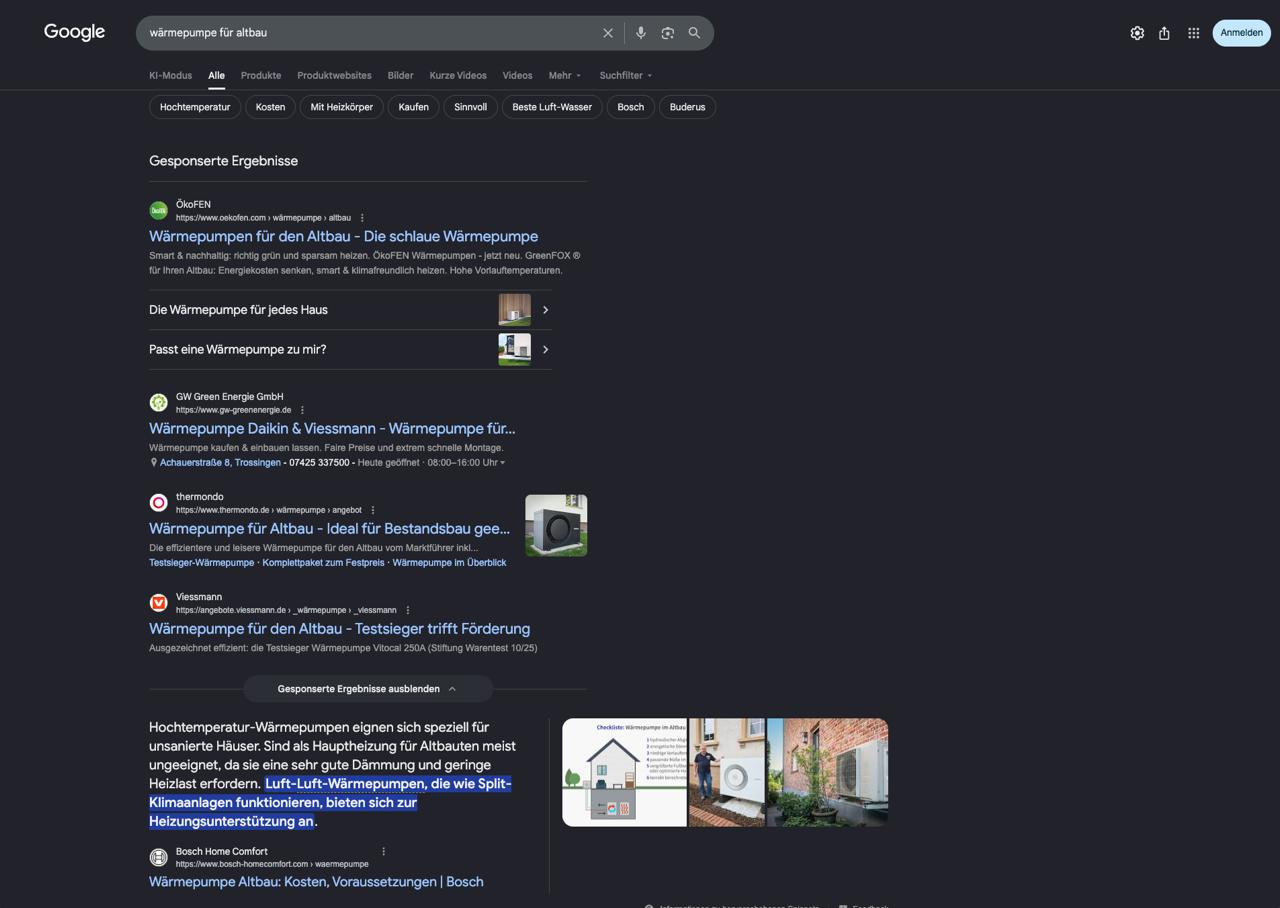Open Testsieger-Wärmepumpe sitelink
The image size is (1280, 908).
click(x=201, y=563)
